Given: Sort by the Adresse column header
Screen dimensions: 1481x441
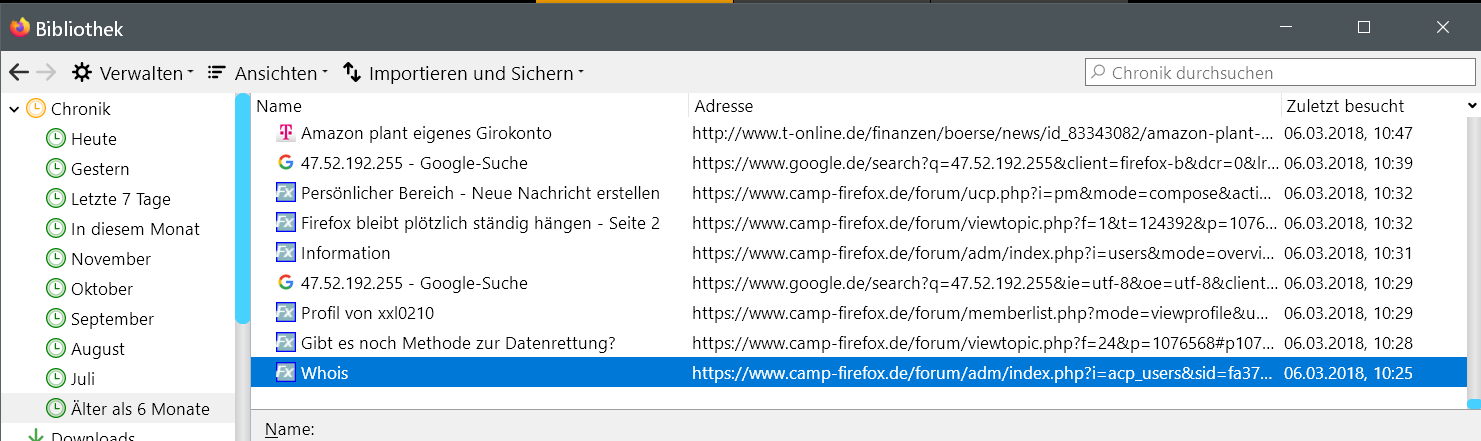Looking at the screenshot, I should (724, 106).
